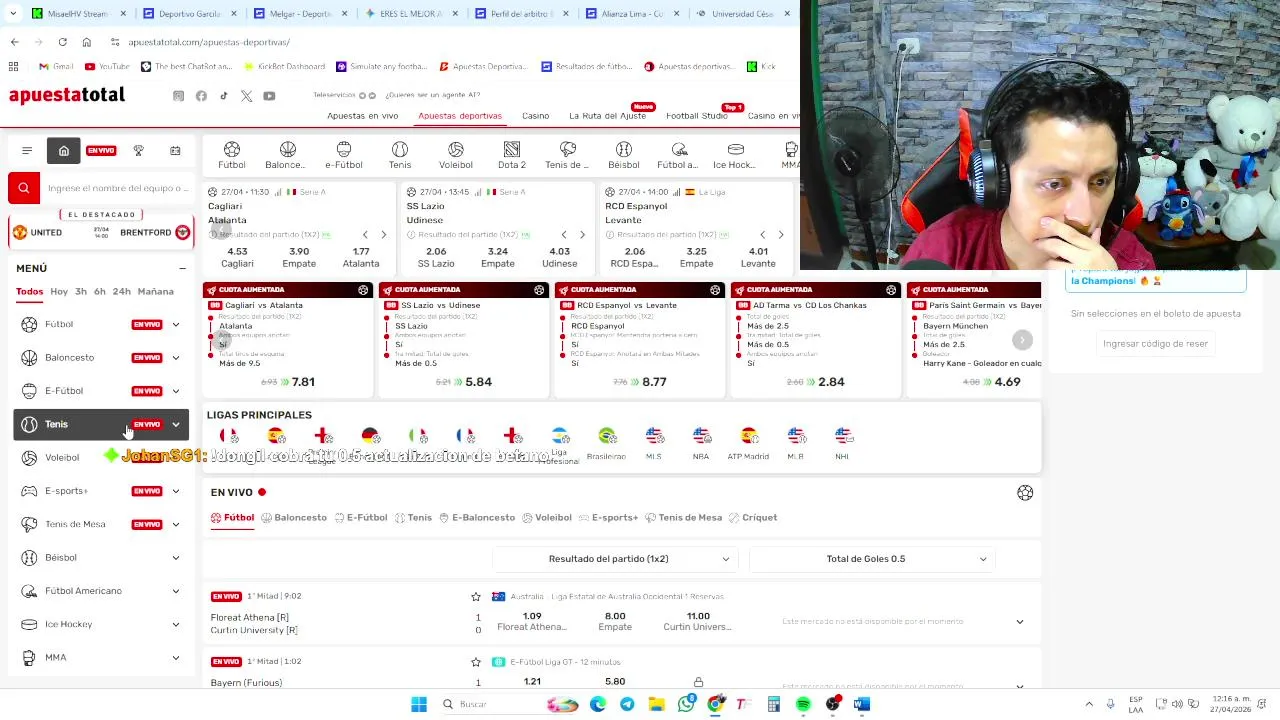This screenshot has width=1280, height=720.
Task: Open ATP Madrid in Ligas Principales
Action: 748,442
